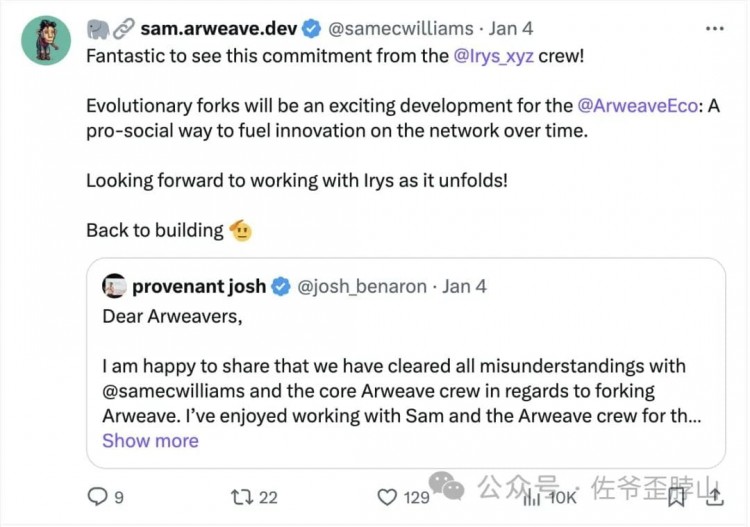Like the tweet with heart icon
The image size is (750, 527).
[x=387, y=497]
